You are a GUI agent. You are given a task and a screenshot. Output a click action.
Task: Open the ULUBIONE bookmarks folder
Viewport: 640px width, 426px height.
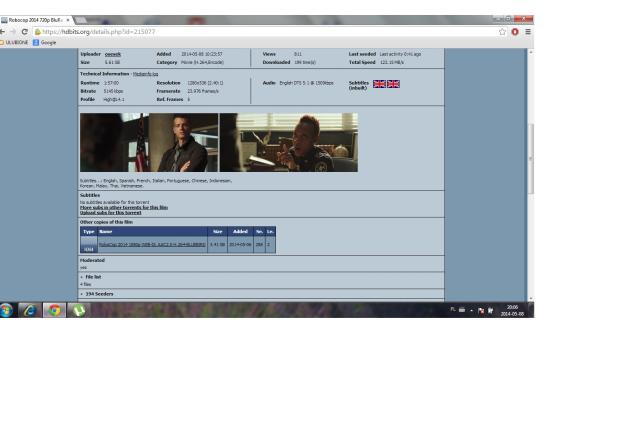[x=14, y=42]
